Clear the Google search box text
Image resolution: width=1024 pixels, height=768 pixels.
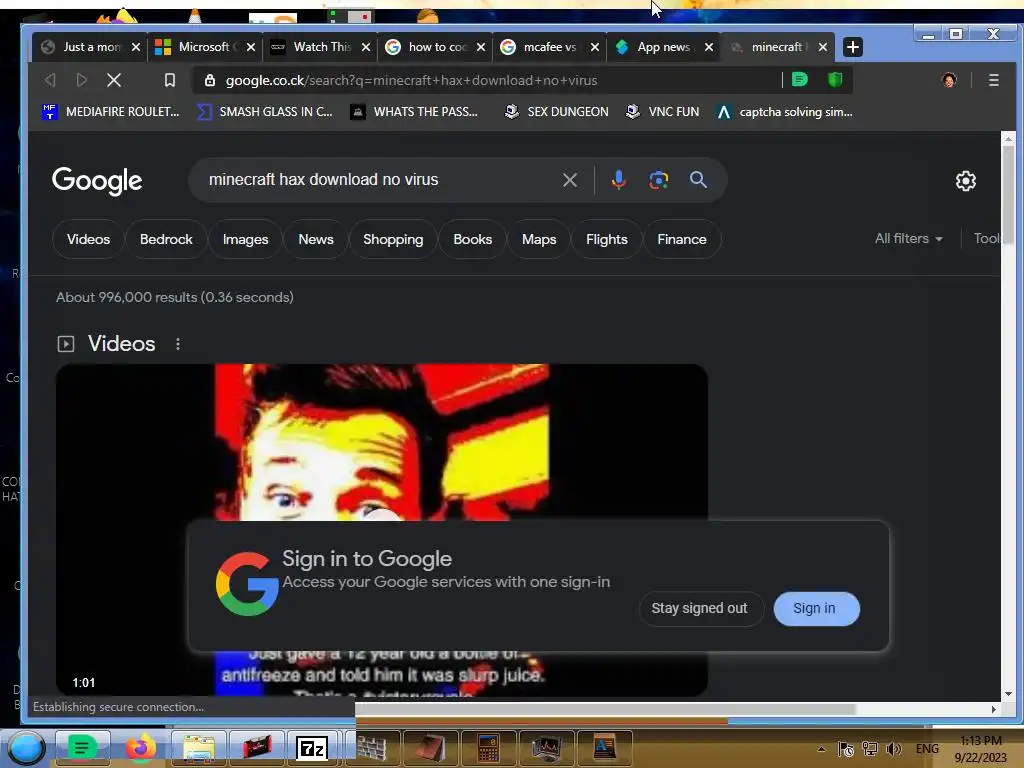(569, 180)
